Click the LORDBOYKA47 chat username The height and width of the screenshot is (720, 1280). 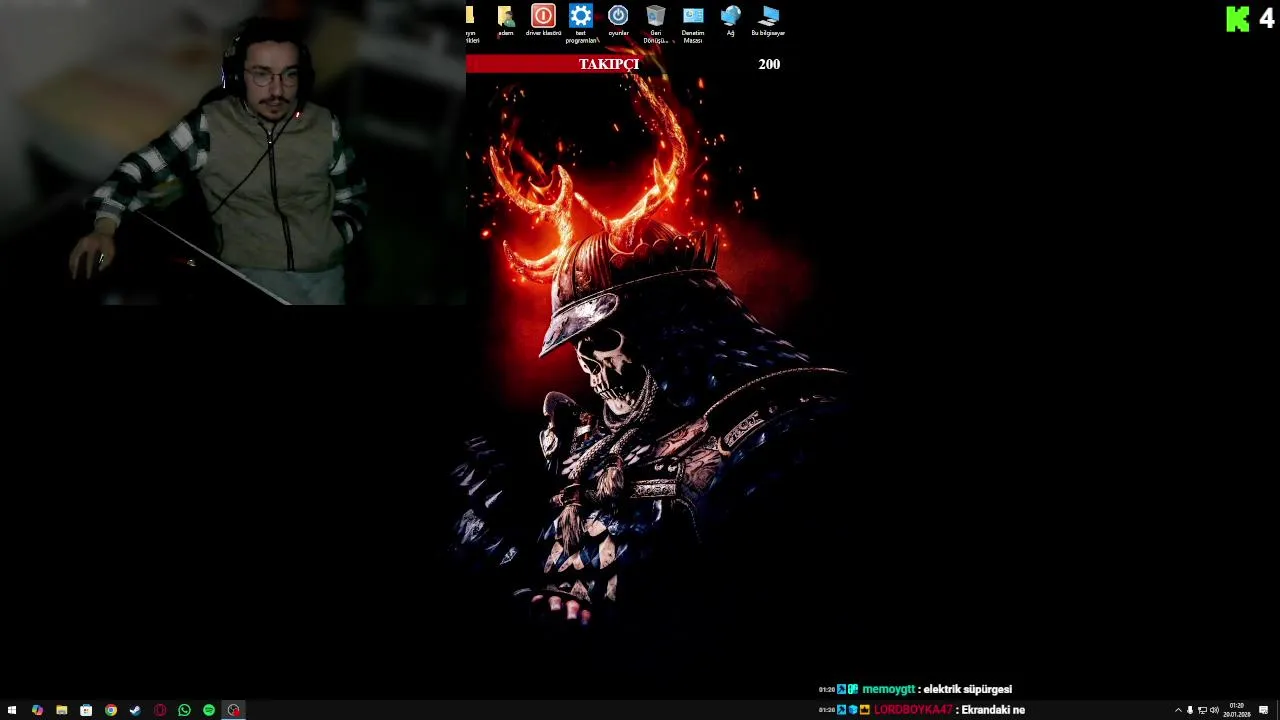pyautogui.click(x=913, y=710)
